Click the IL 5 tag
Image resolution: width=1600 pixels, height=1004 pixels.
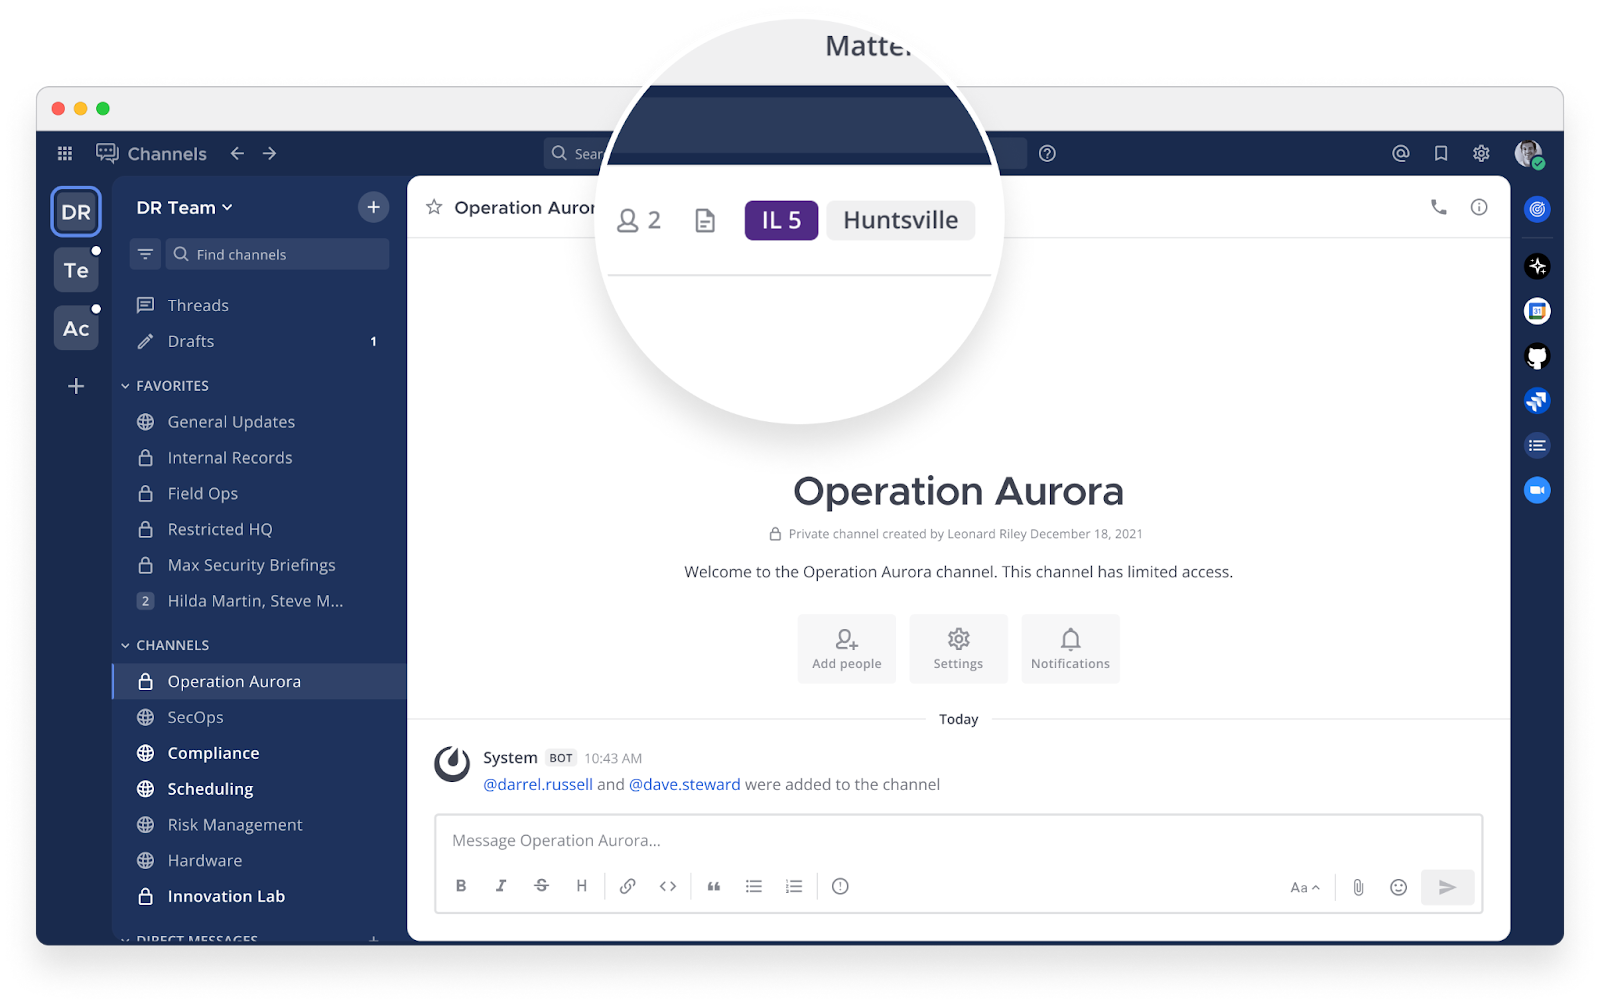(x=781, y=220)
